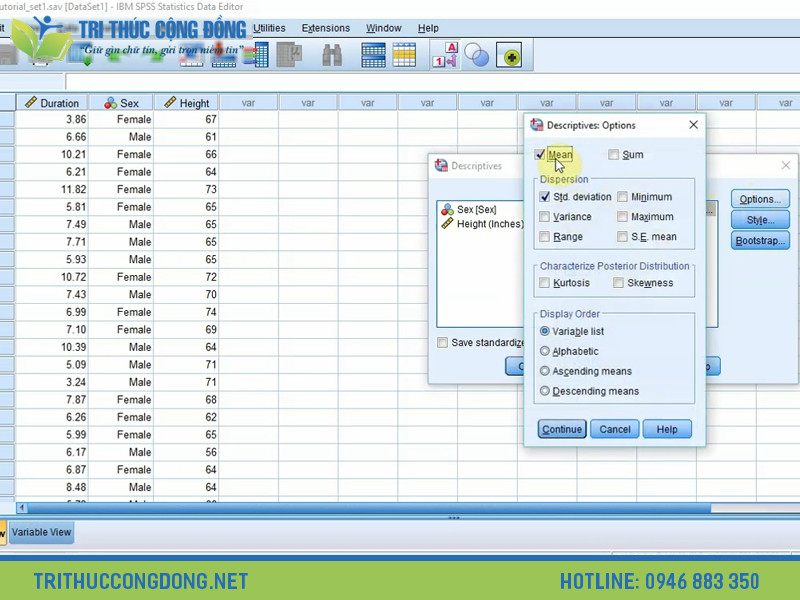This screenshot has width=800, height=600.
Task: Select Variable list display order
Action: 544,331
